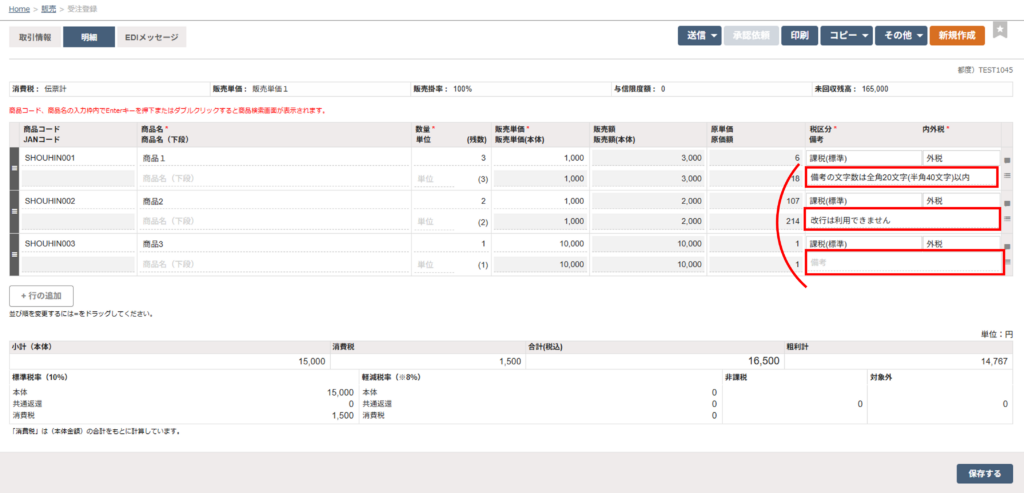The image size is (1024, 493).
Task: Follow the Home breadcrumb link
Action: pos(19,8)
